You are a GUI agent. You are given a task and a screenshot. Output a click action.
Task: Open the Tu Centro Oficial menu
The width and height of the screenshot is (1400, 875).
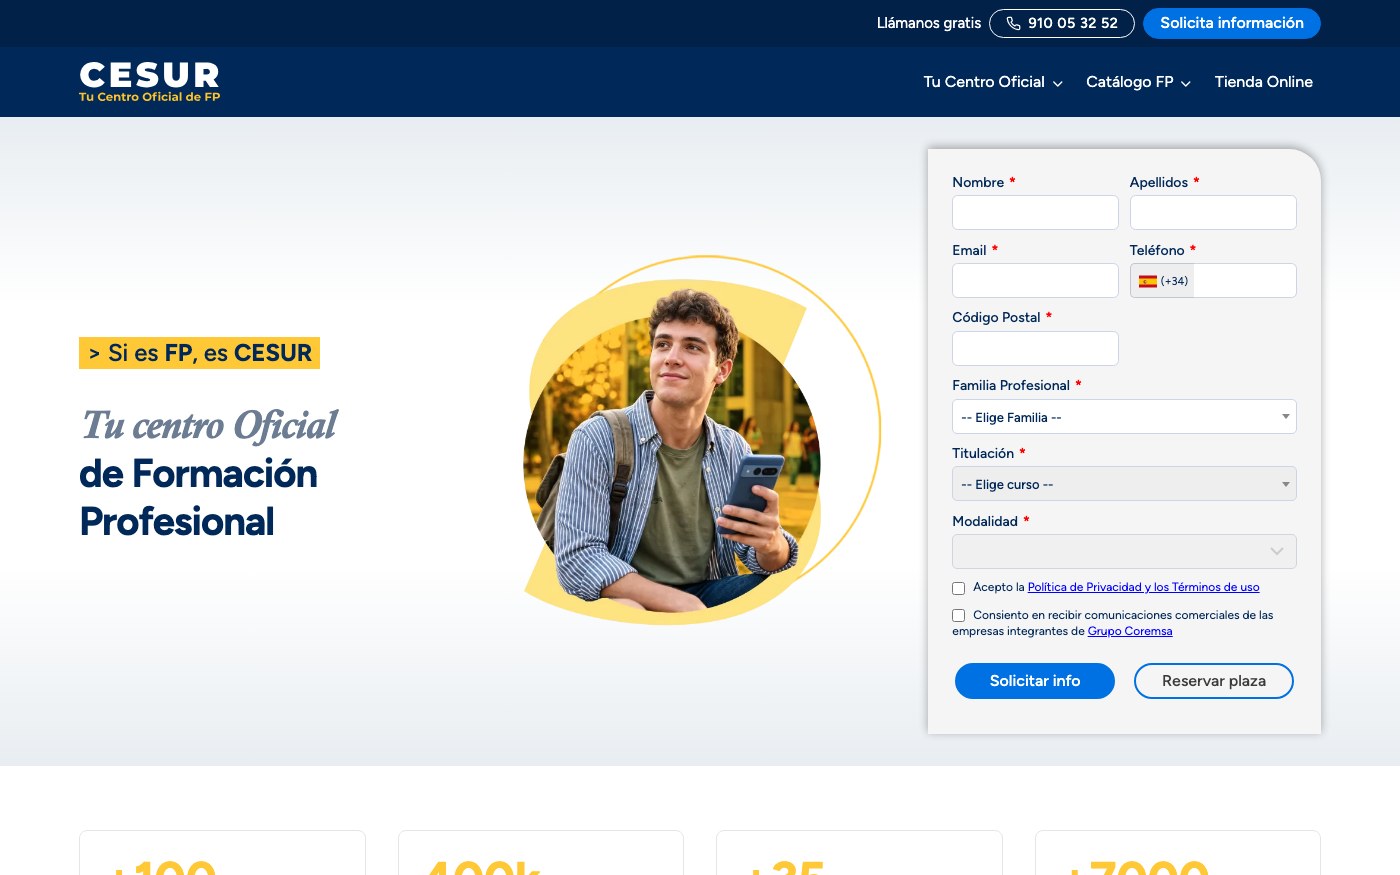[992, 82]
